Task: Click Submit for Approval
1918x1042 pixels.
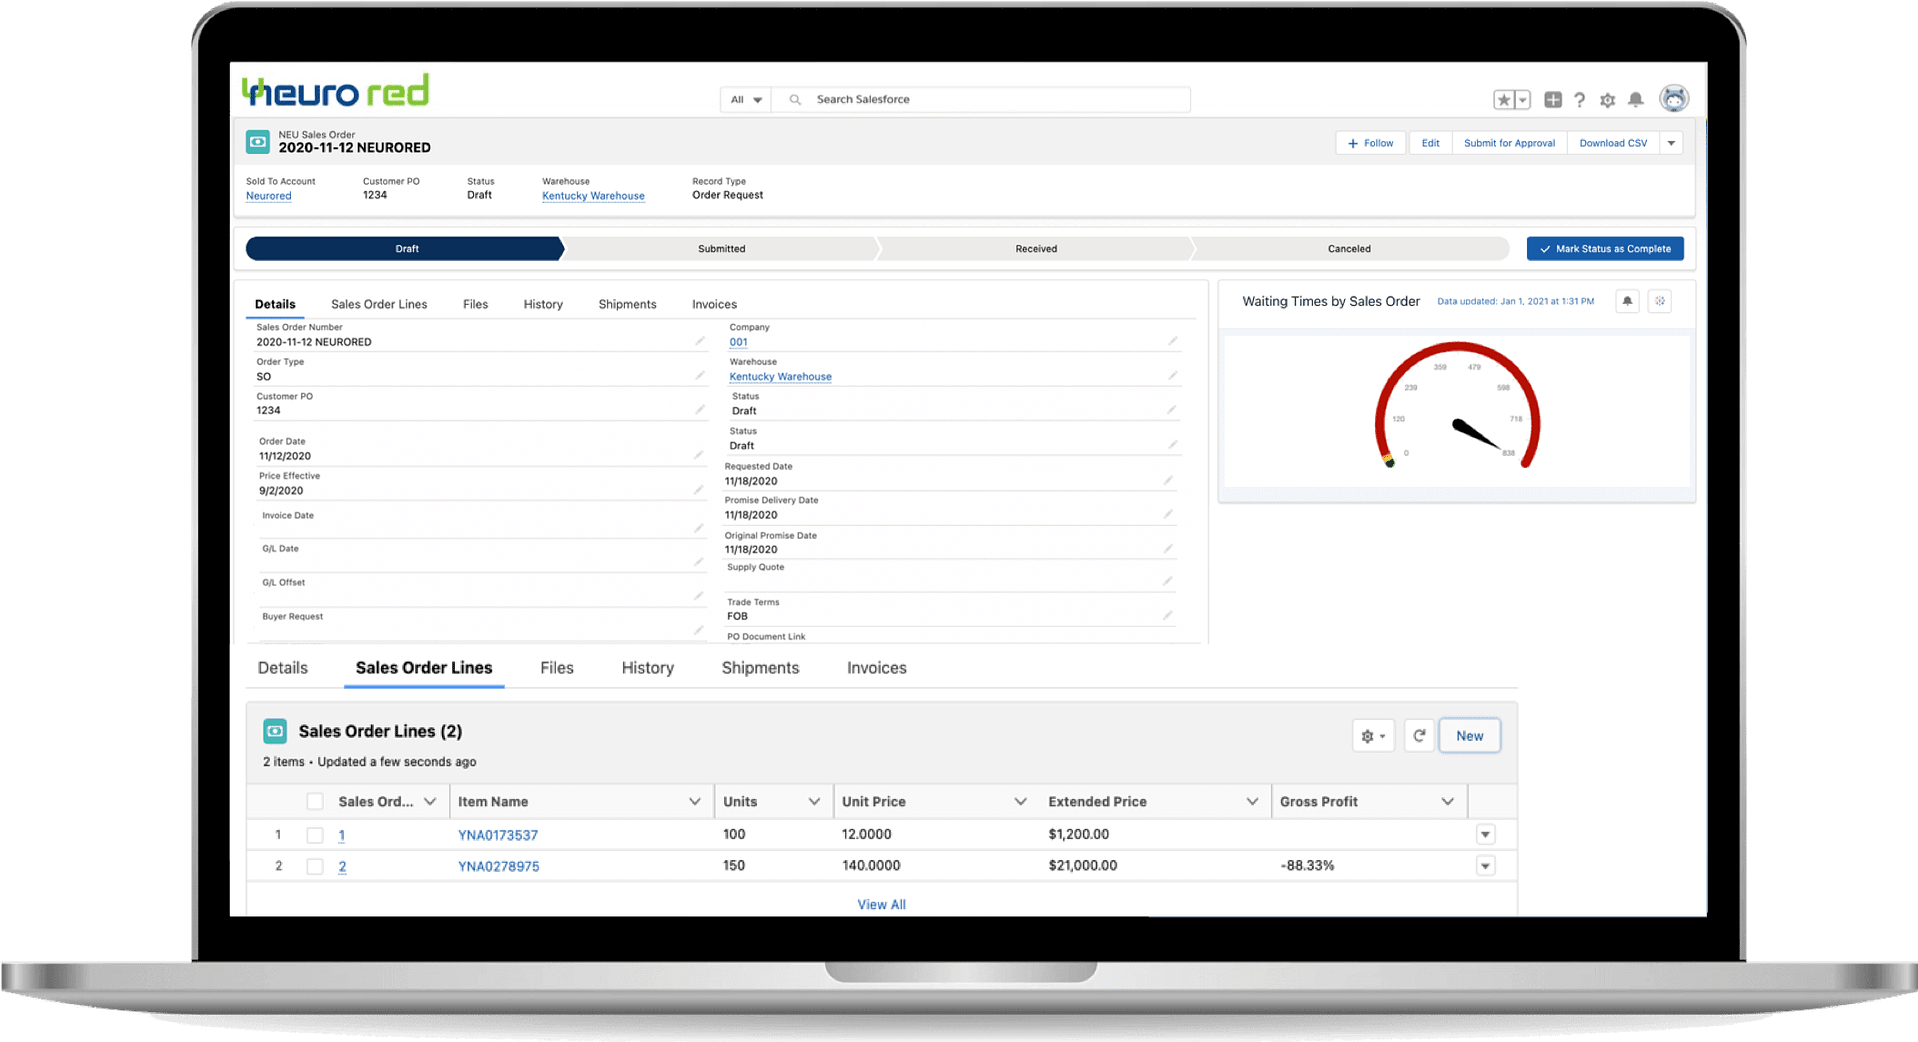Action: point(1509,143)
